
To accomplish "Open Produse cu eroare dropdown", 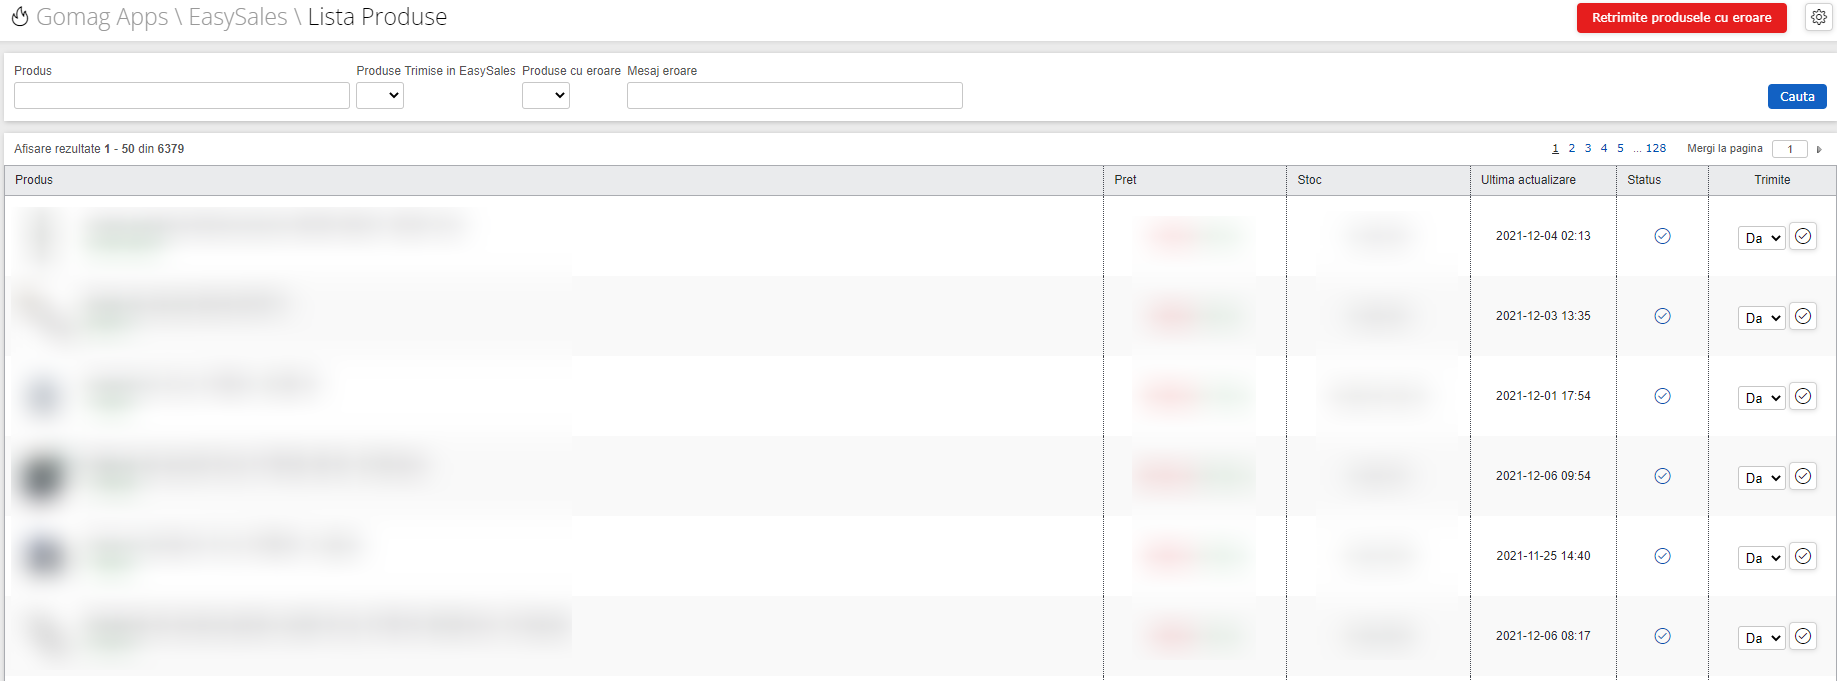I will point(546,96).
